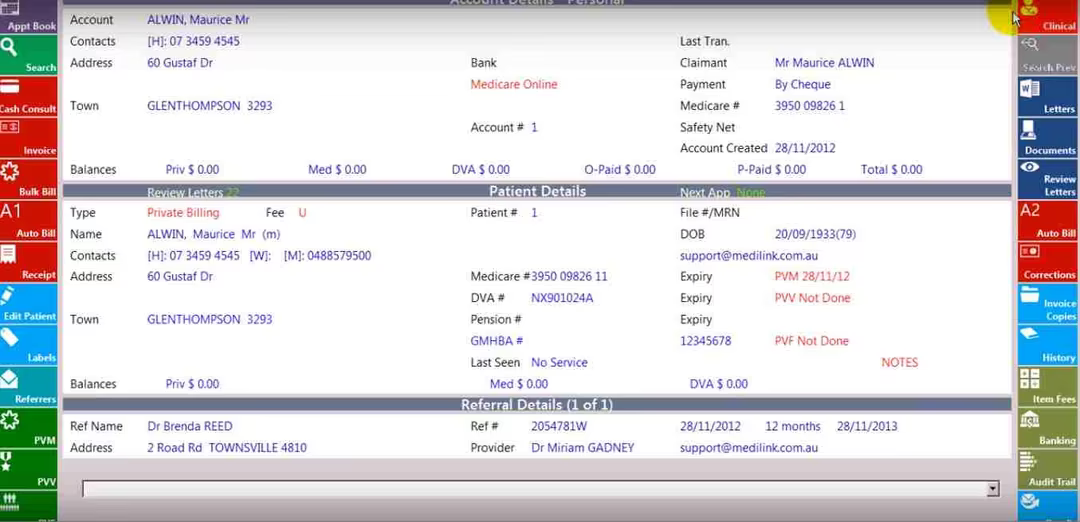Open the Cash Consult tool
Viewport: 1080px width, 522px height.
29,96
